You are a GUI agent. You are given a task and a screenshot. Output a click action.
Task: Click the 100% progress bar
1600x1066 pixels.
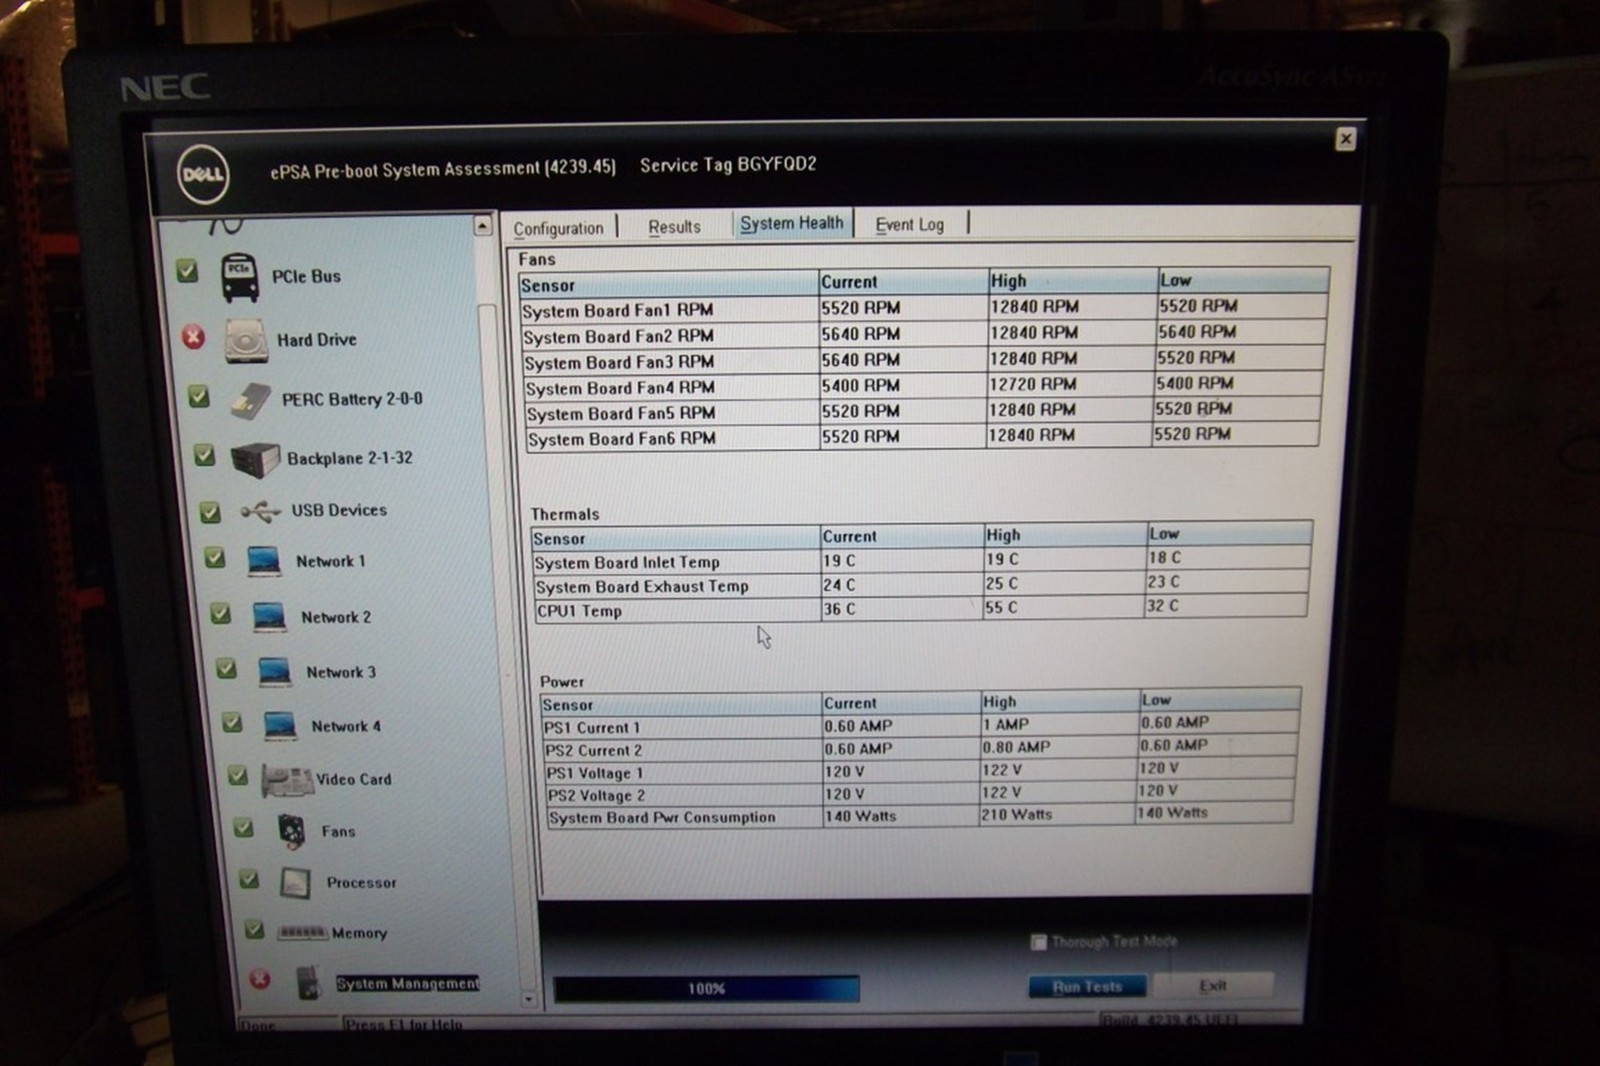[x=706, y=989]
